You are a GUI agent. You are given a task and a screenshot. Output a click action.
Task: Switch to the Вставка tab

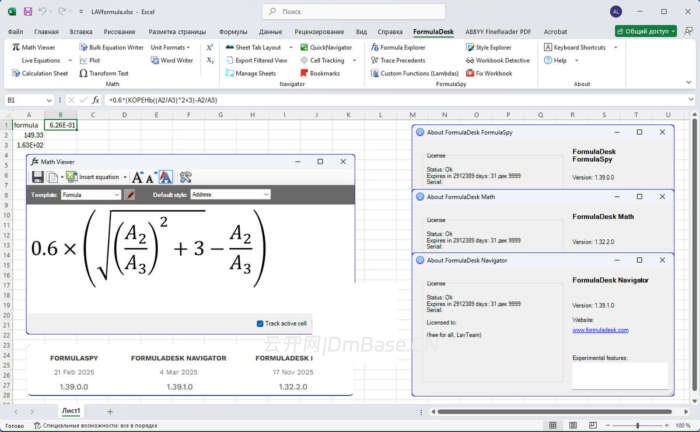click(81, 32)
